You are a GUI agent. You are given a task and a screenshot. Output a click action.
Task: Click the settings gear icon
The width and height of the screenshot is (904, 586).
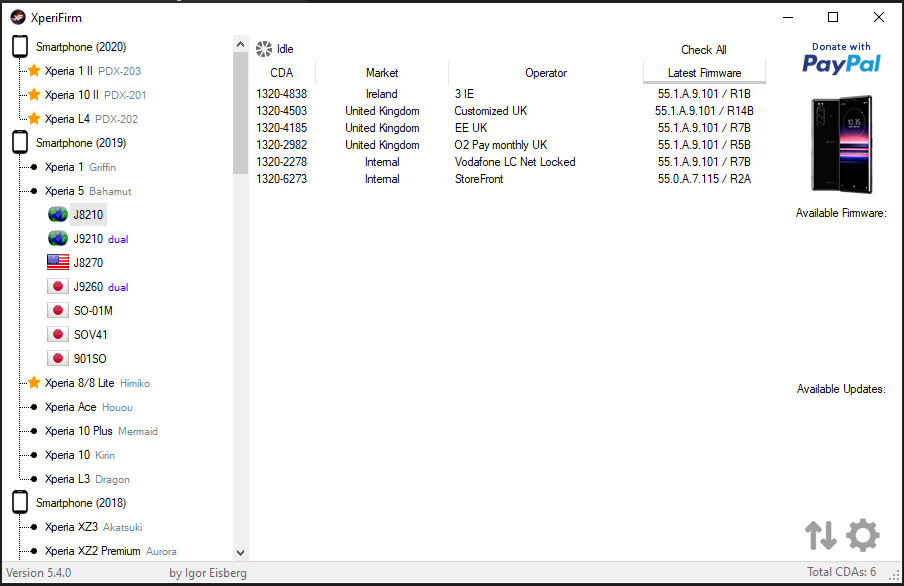(x=863, y=535)
